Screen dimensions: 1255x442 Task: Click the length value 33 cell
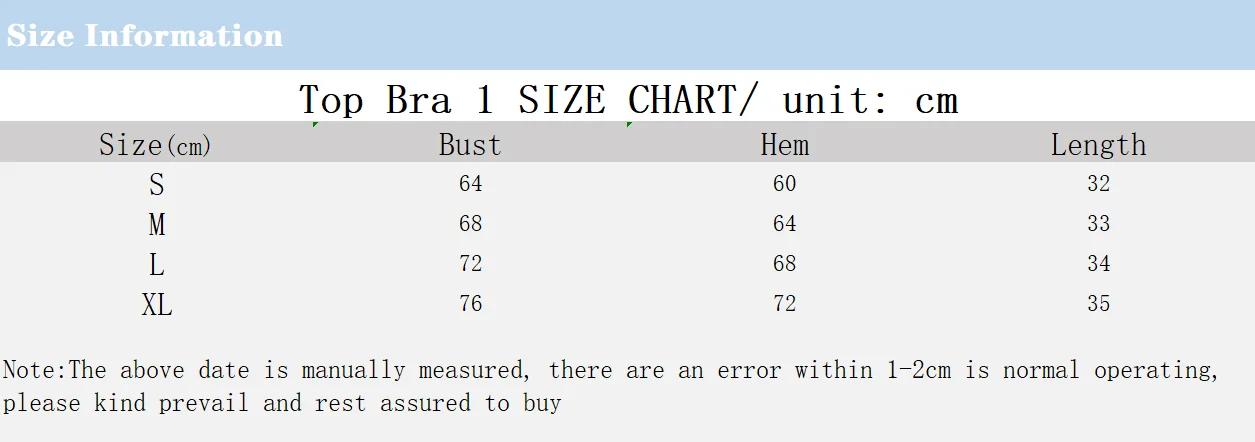click(x=1099, y=224)
